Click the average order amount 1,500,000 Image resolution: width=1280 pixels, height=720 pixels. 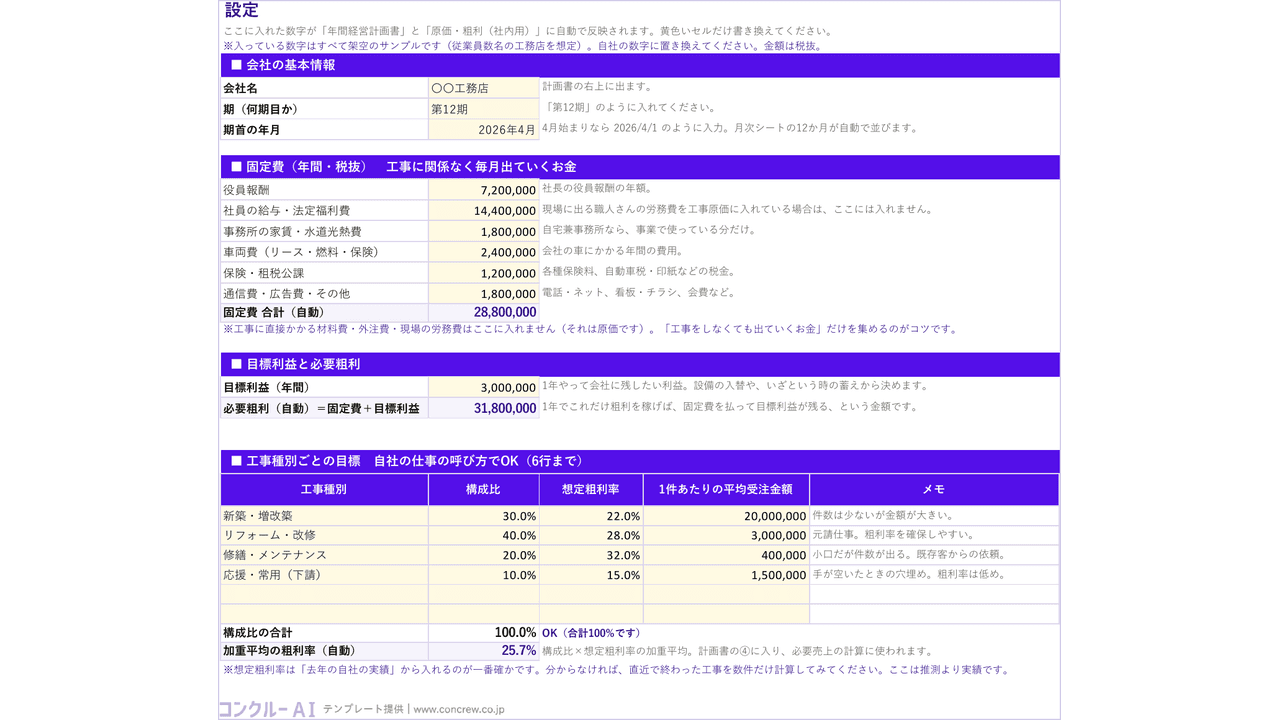pos(726,575)
